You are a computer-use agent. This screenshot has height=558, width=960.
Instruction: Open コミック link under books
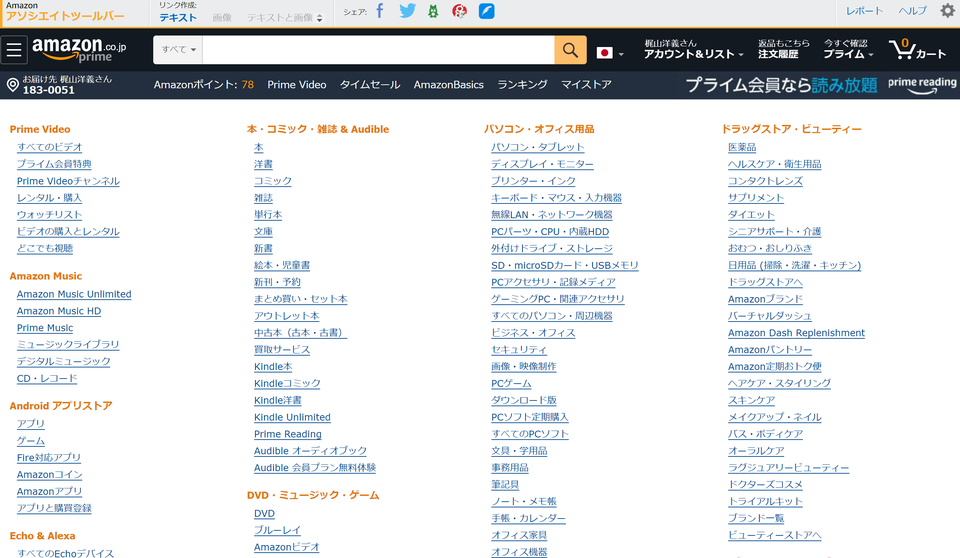[273, 181]
